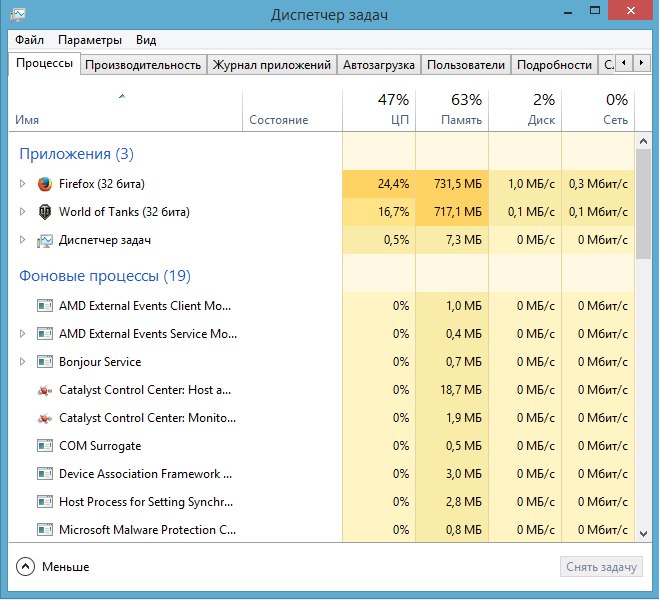The height and width of the screenshot is (600, 659).
Task: Click the Диспетчер задач process icon
Action: pyautogui.click(x=44, y=240)
